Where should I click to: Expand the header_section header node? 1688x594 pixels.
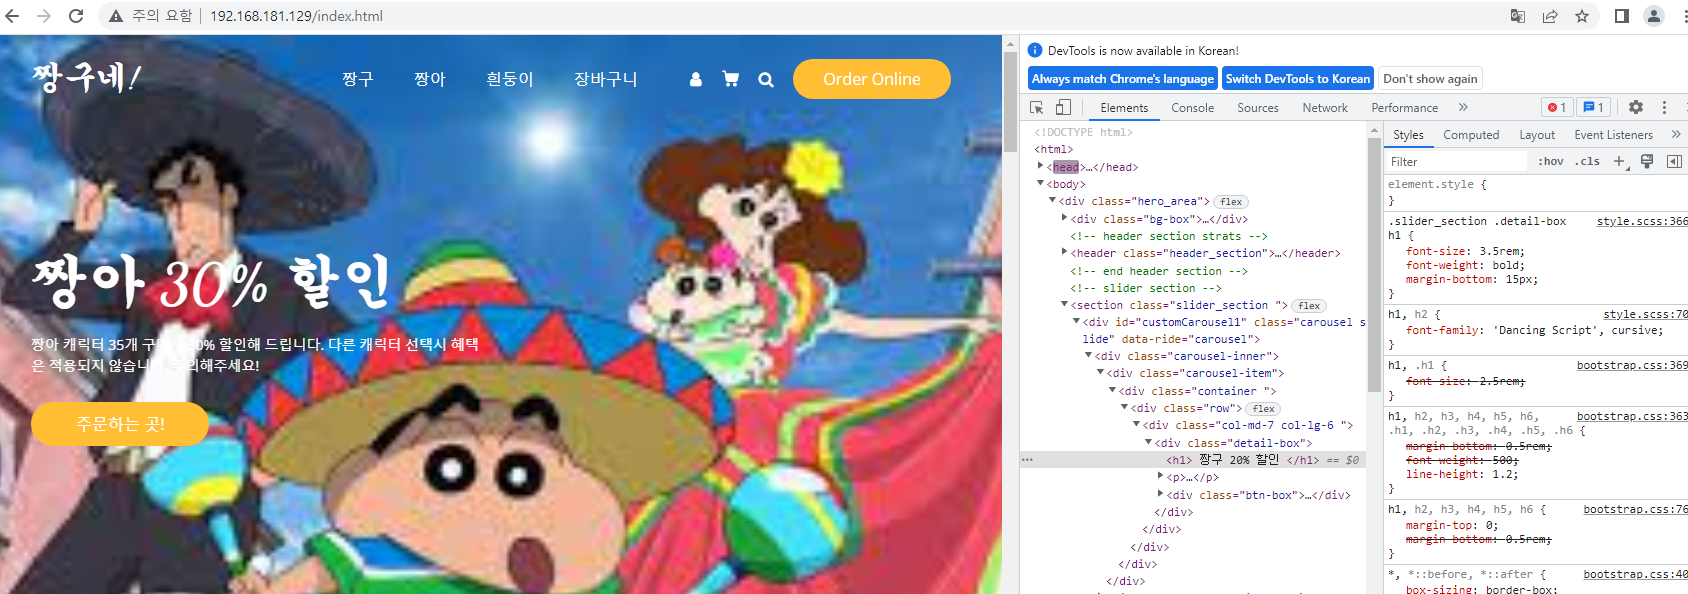1064,252
